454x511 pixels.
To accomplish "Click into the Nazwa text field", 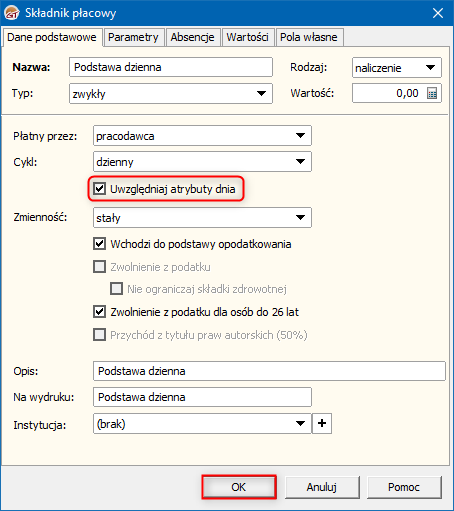I will coord(171,67).
